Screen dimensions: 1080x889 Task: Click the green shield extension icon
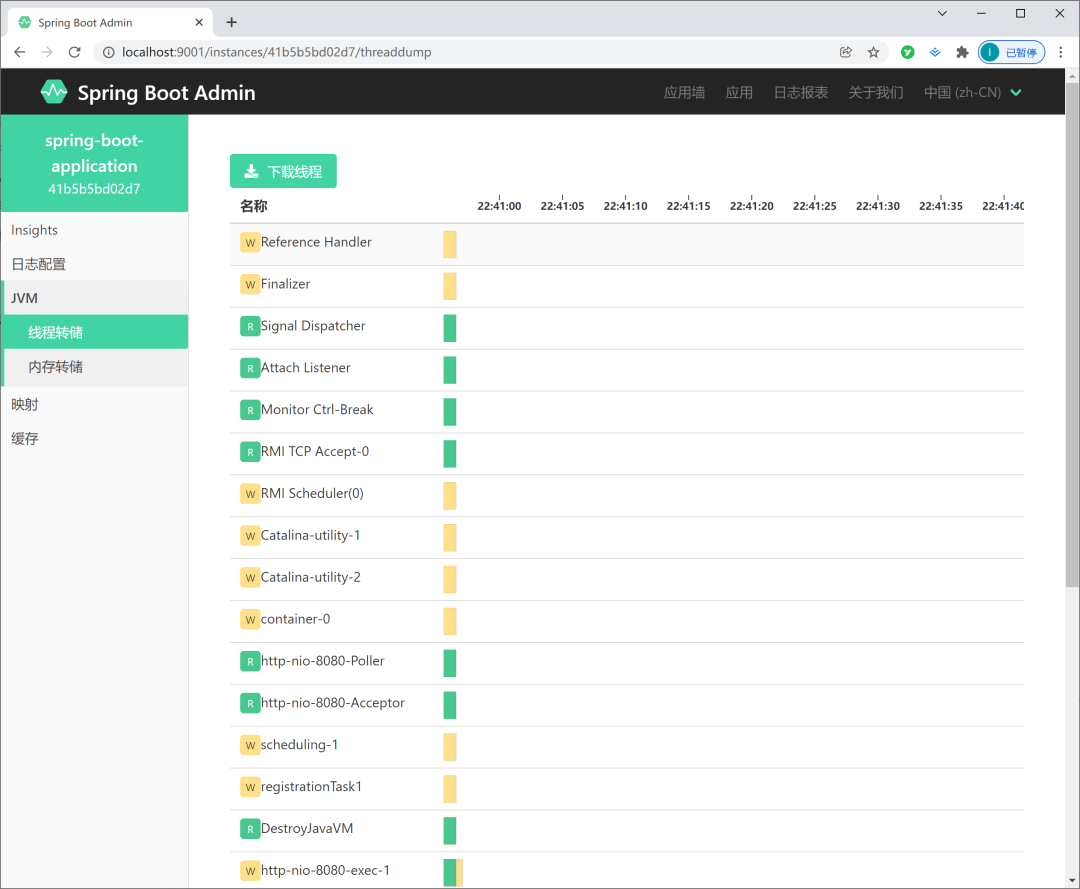[x=906, y=52]
